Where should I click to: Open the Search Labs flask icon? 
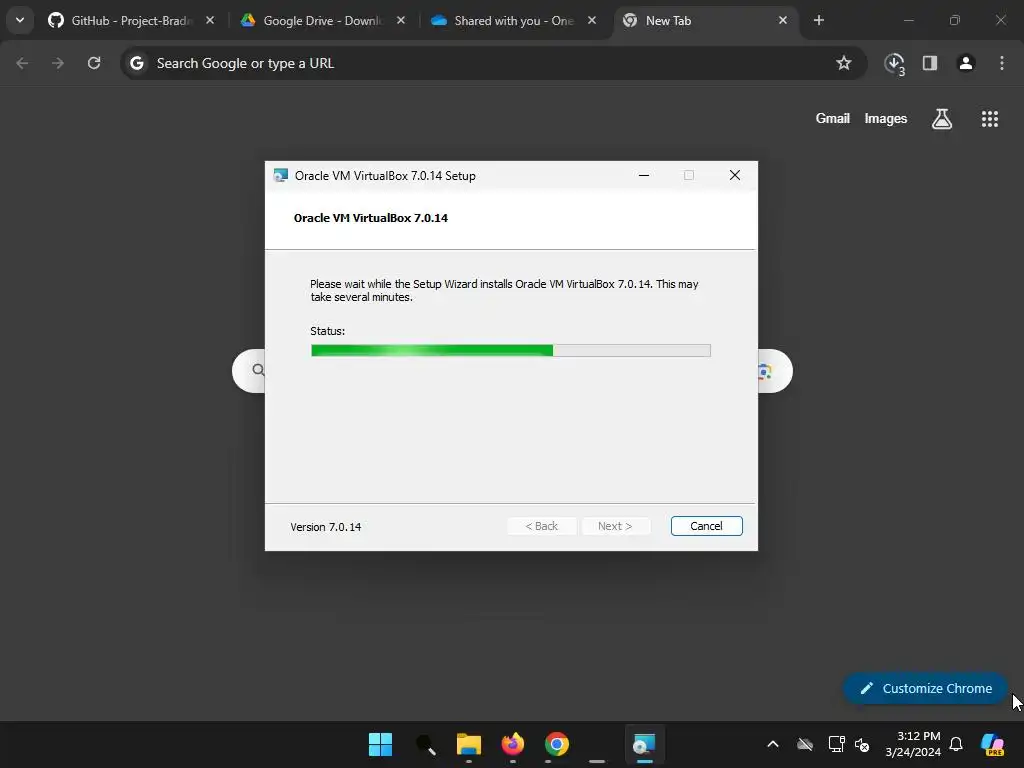(942, 119)
